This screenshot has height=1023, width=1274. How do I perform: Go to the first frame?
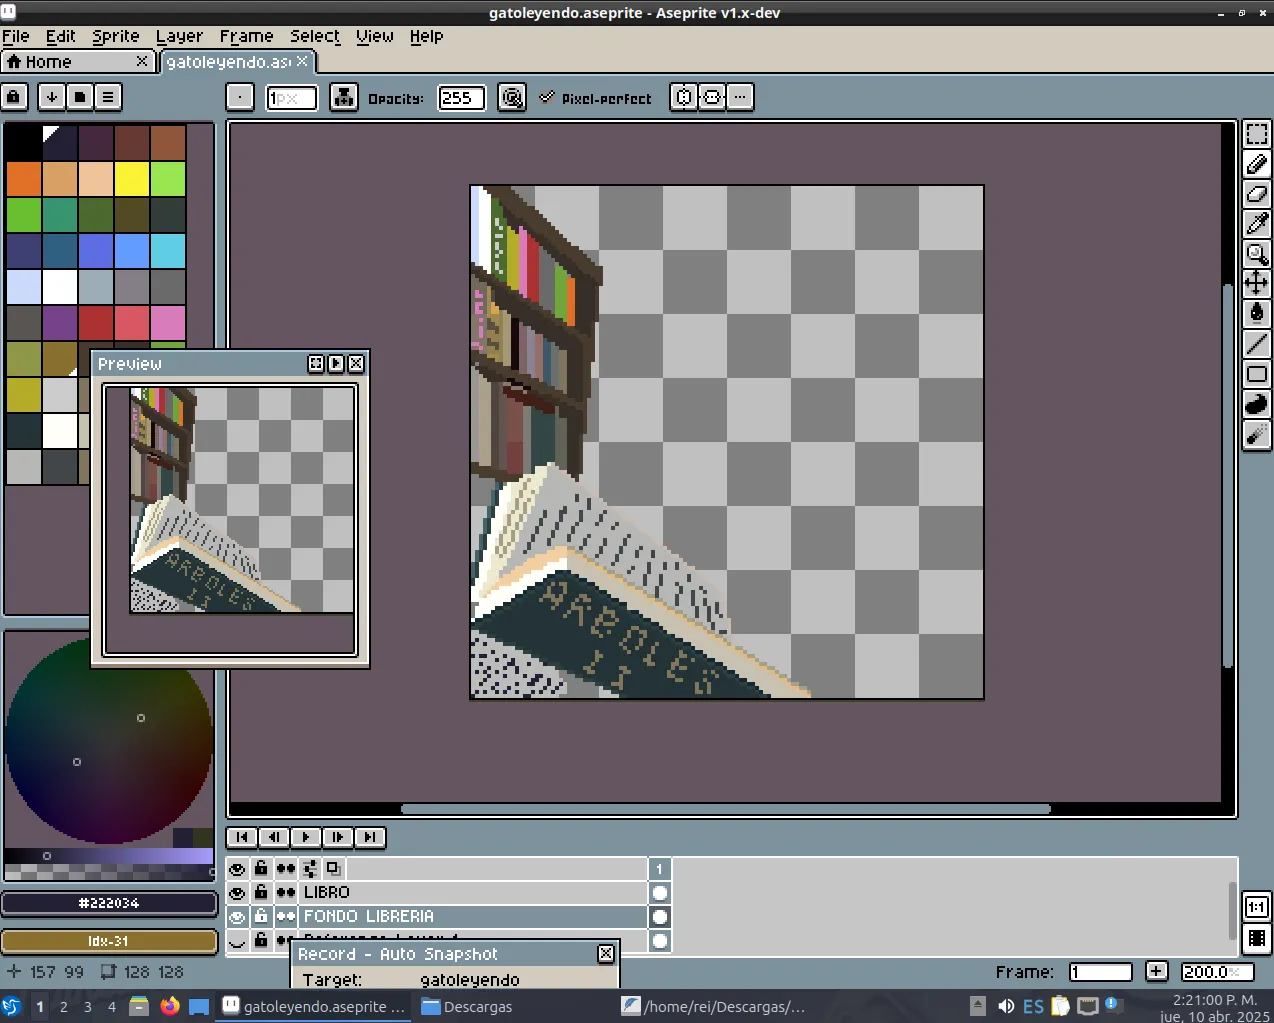pos(242,837)
